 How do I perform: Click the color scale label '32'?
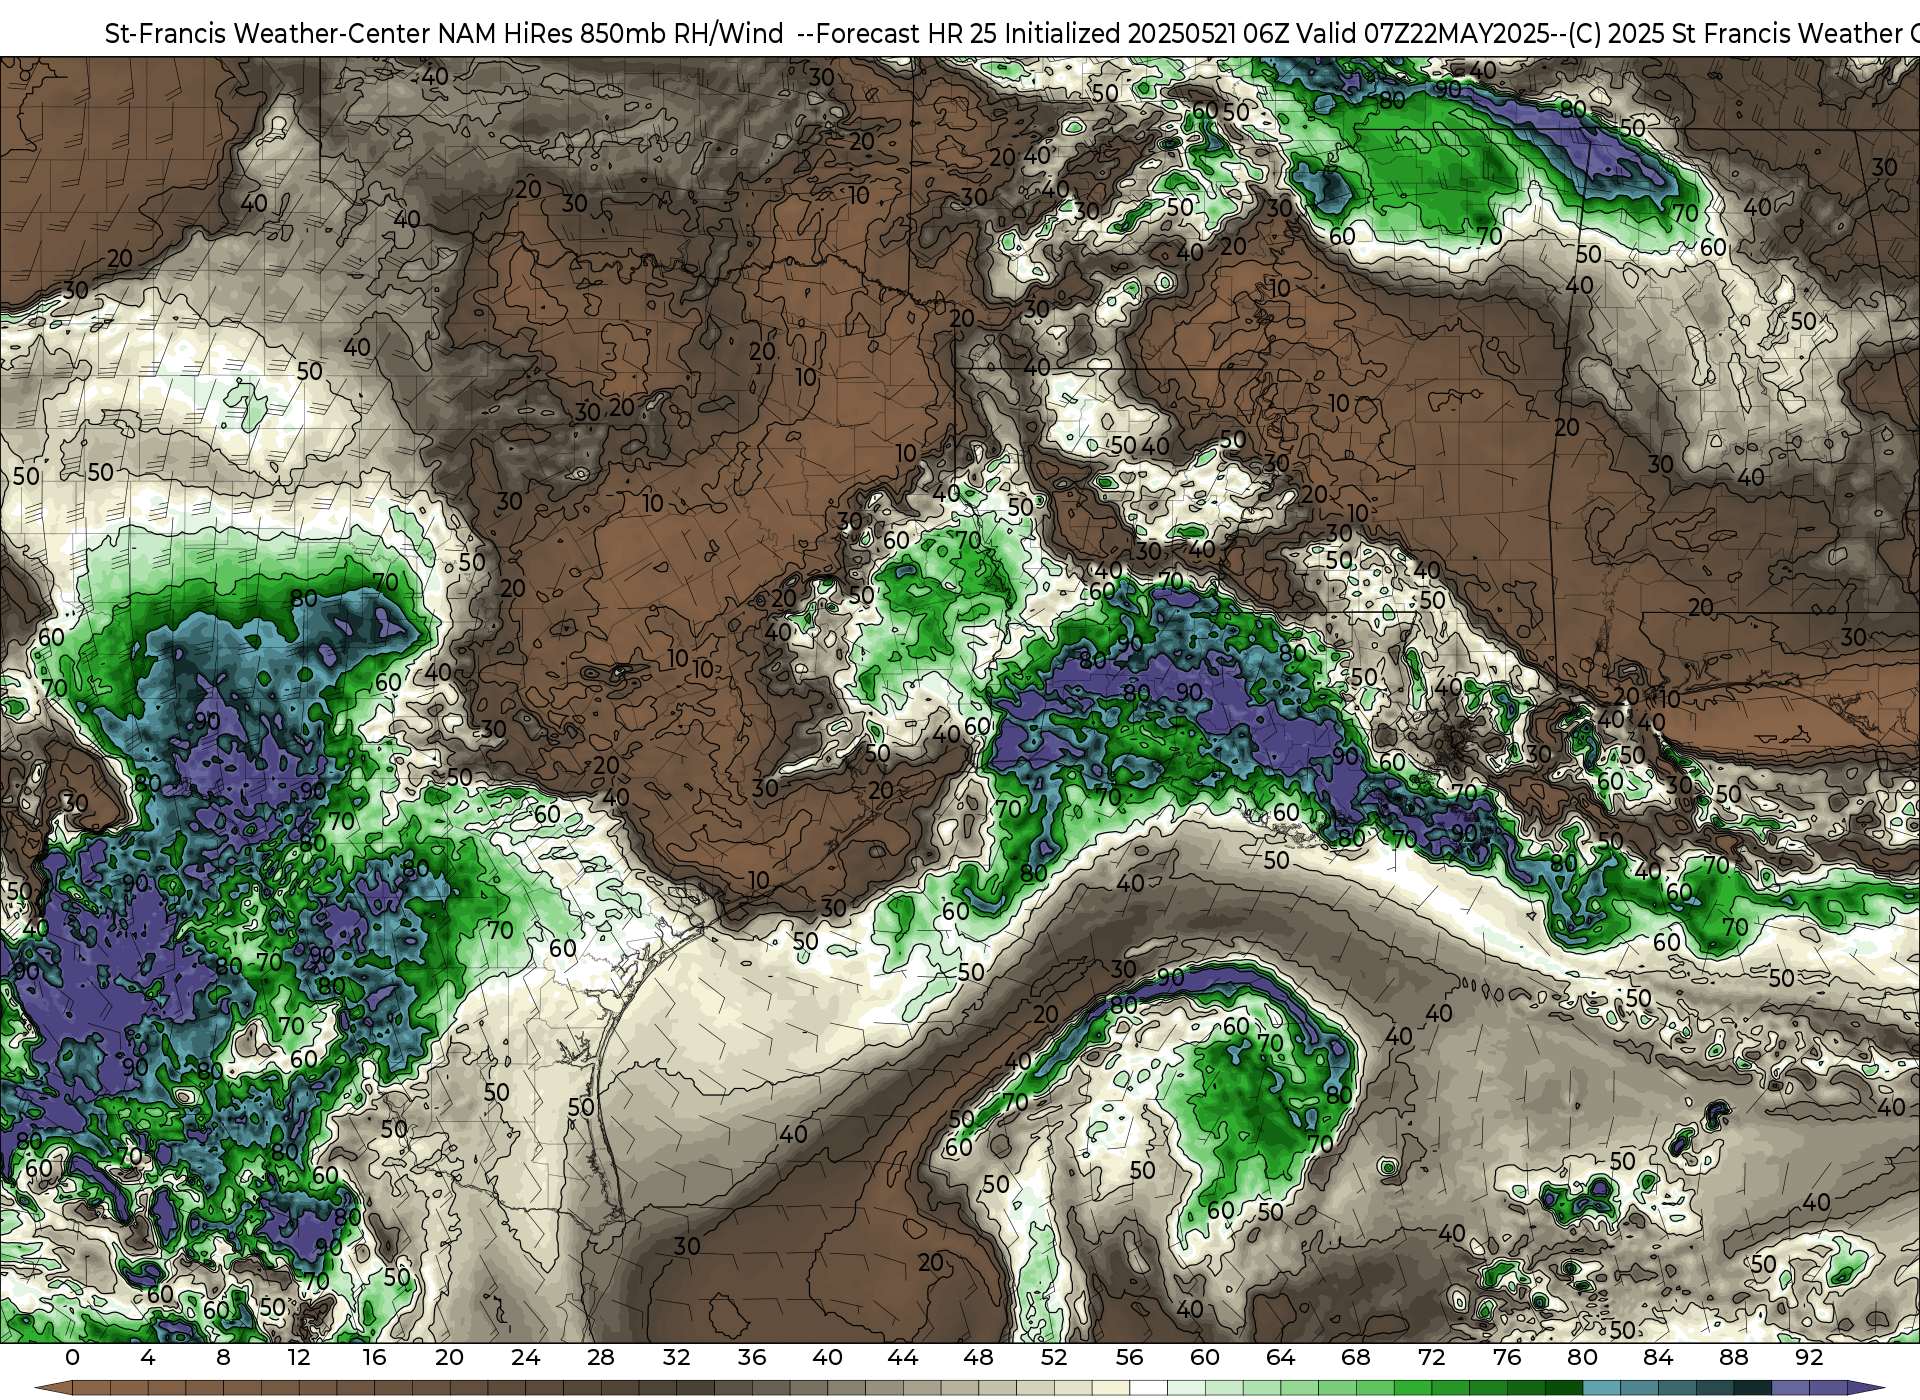[x=676, y=1357]
